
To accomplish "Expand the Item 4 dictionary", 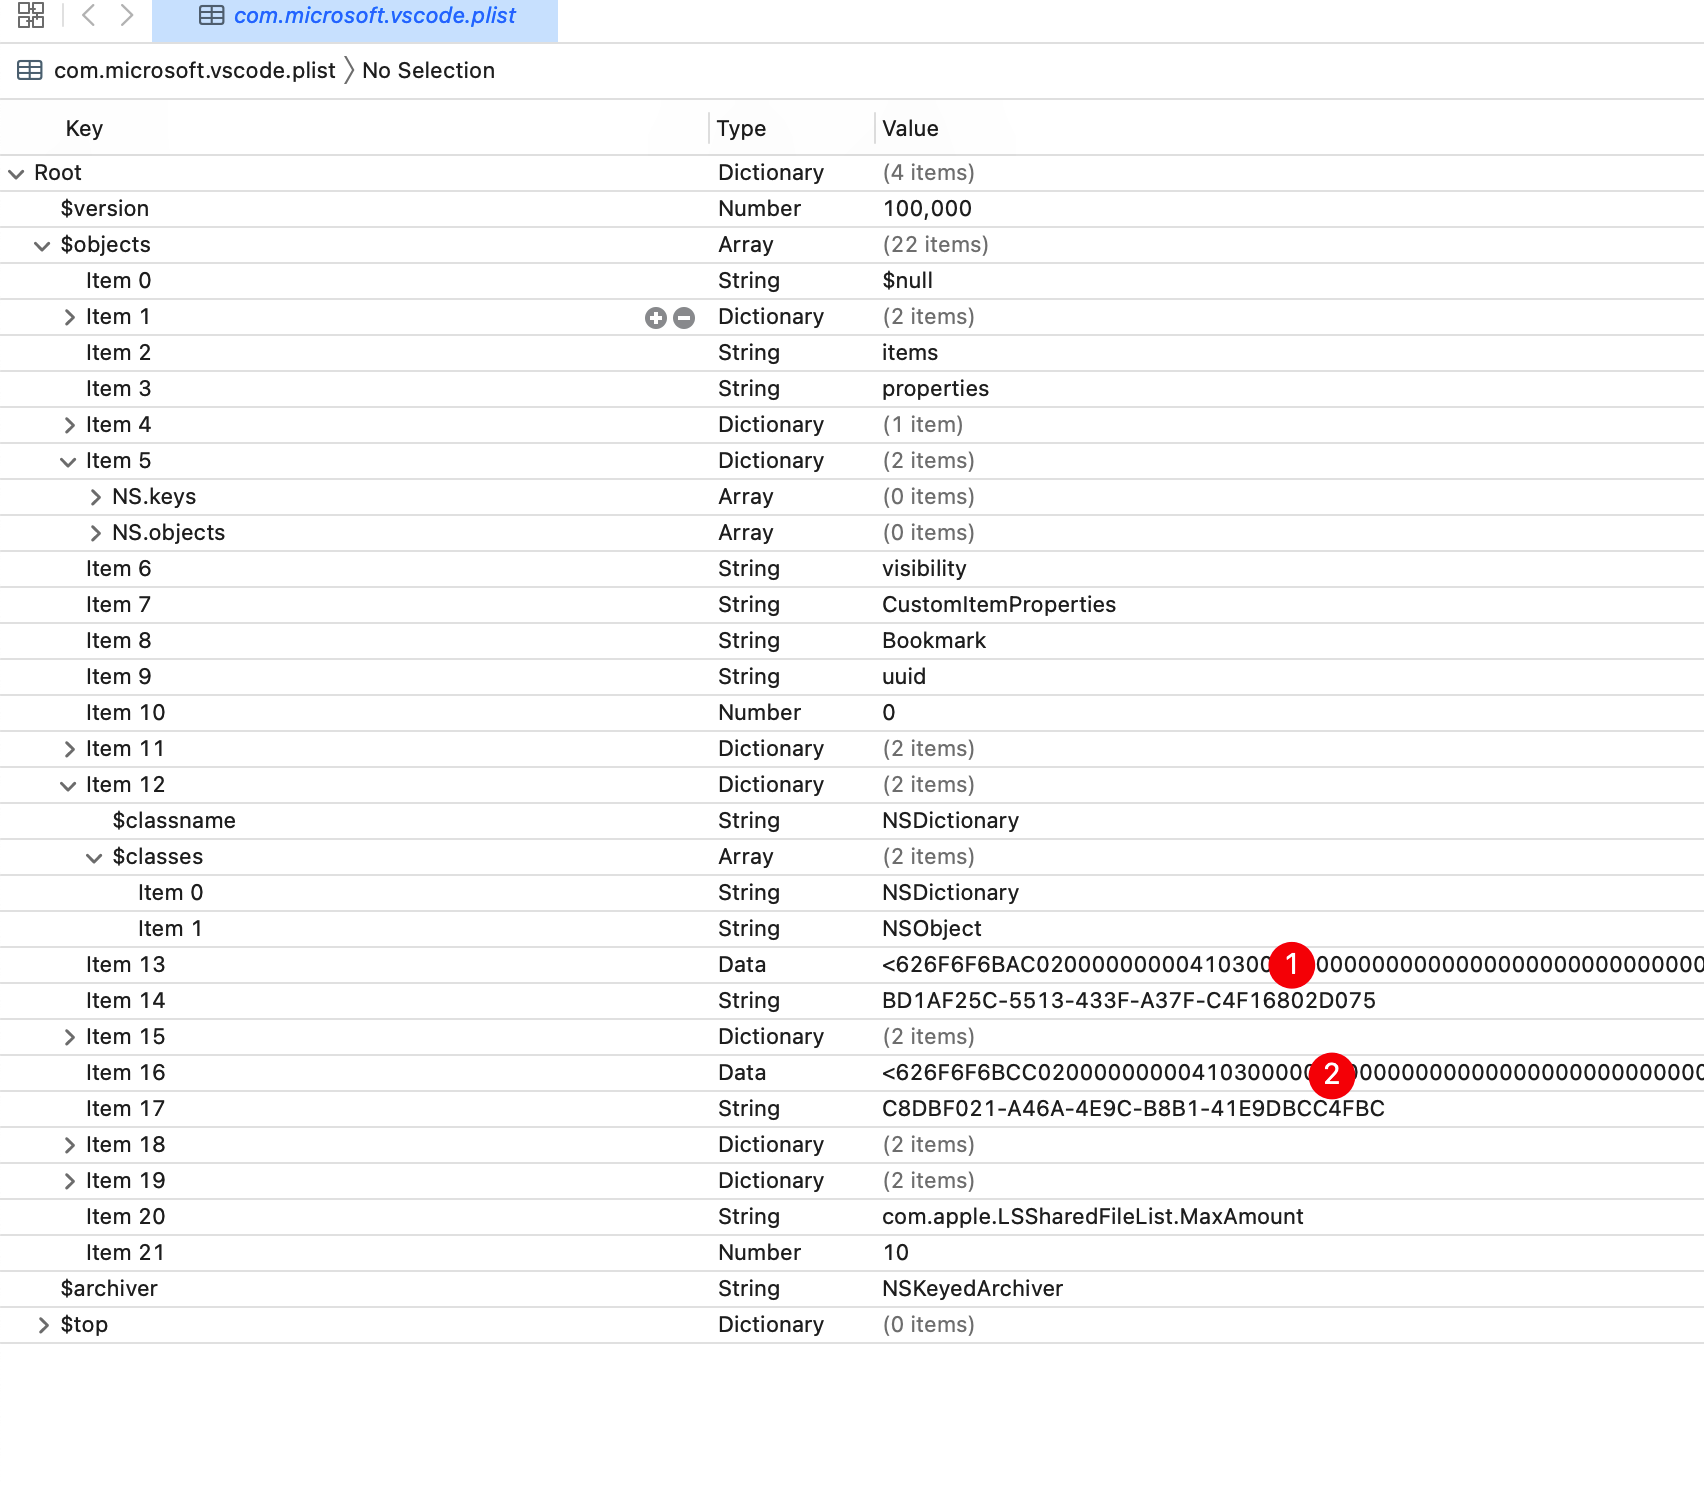I will click(x=69, y=425).
